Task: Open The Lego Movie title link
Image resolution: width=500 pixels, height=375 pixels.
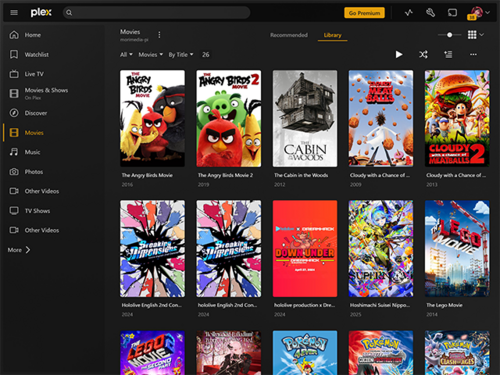Action: 444,305
